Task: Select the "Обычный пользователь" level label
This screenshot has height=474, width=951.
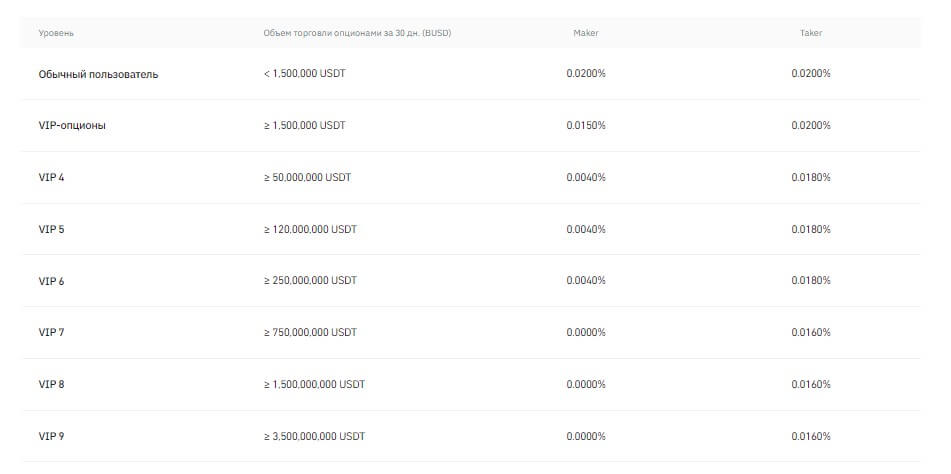Action: (x=98, y=74)
